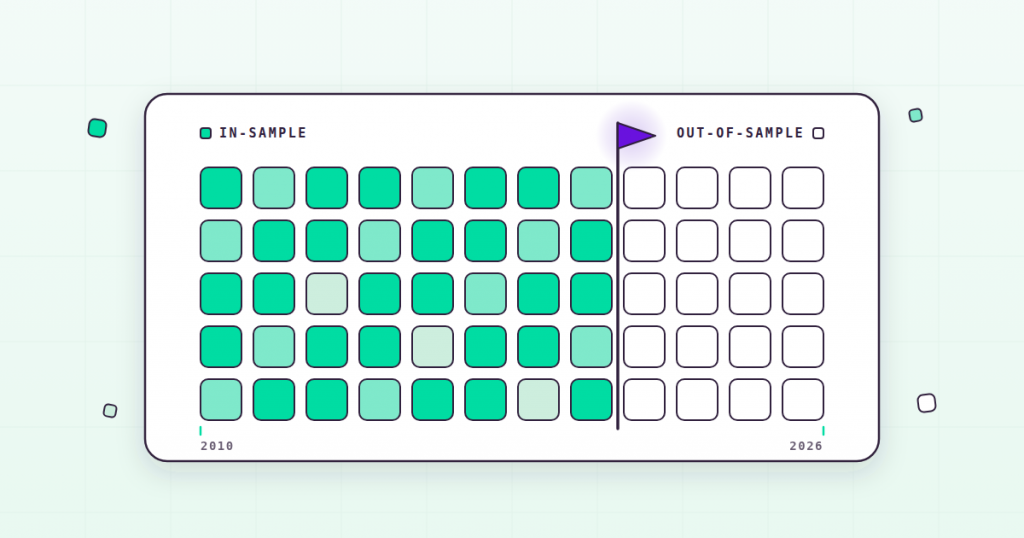
Task: Select the first green tile in top row
Action: (x=221, y=188)
